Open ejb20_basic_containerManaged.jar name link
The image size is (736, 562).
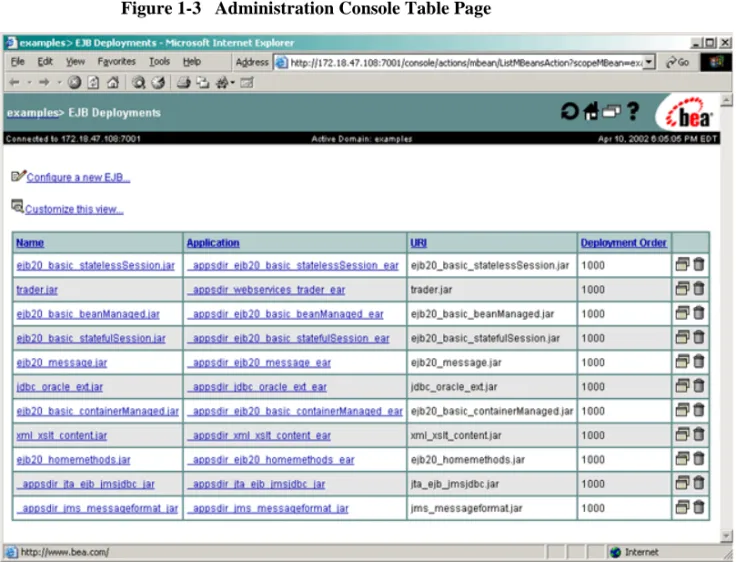(x=98, y=411)
